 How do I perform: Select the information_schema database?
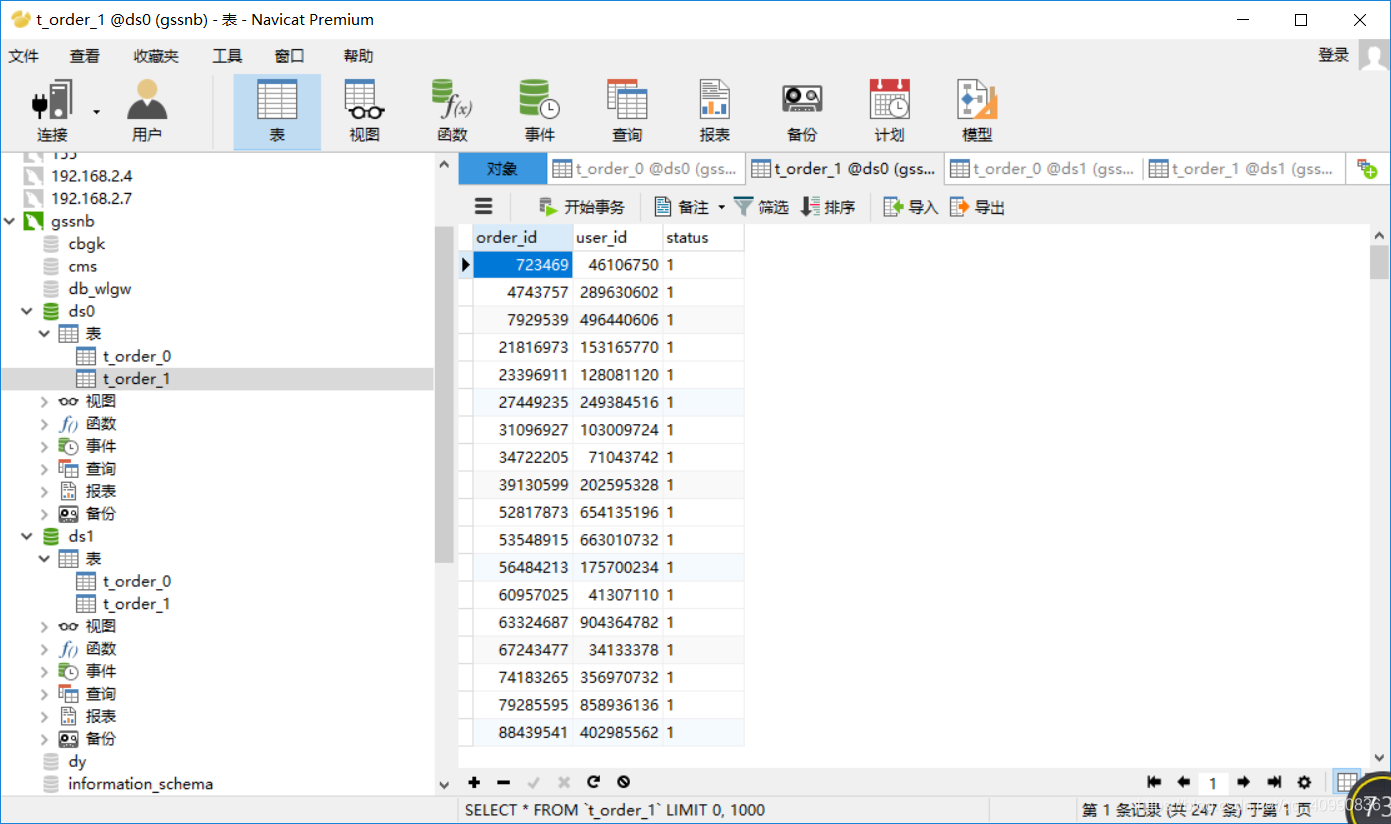(x=140, y=784)
